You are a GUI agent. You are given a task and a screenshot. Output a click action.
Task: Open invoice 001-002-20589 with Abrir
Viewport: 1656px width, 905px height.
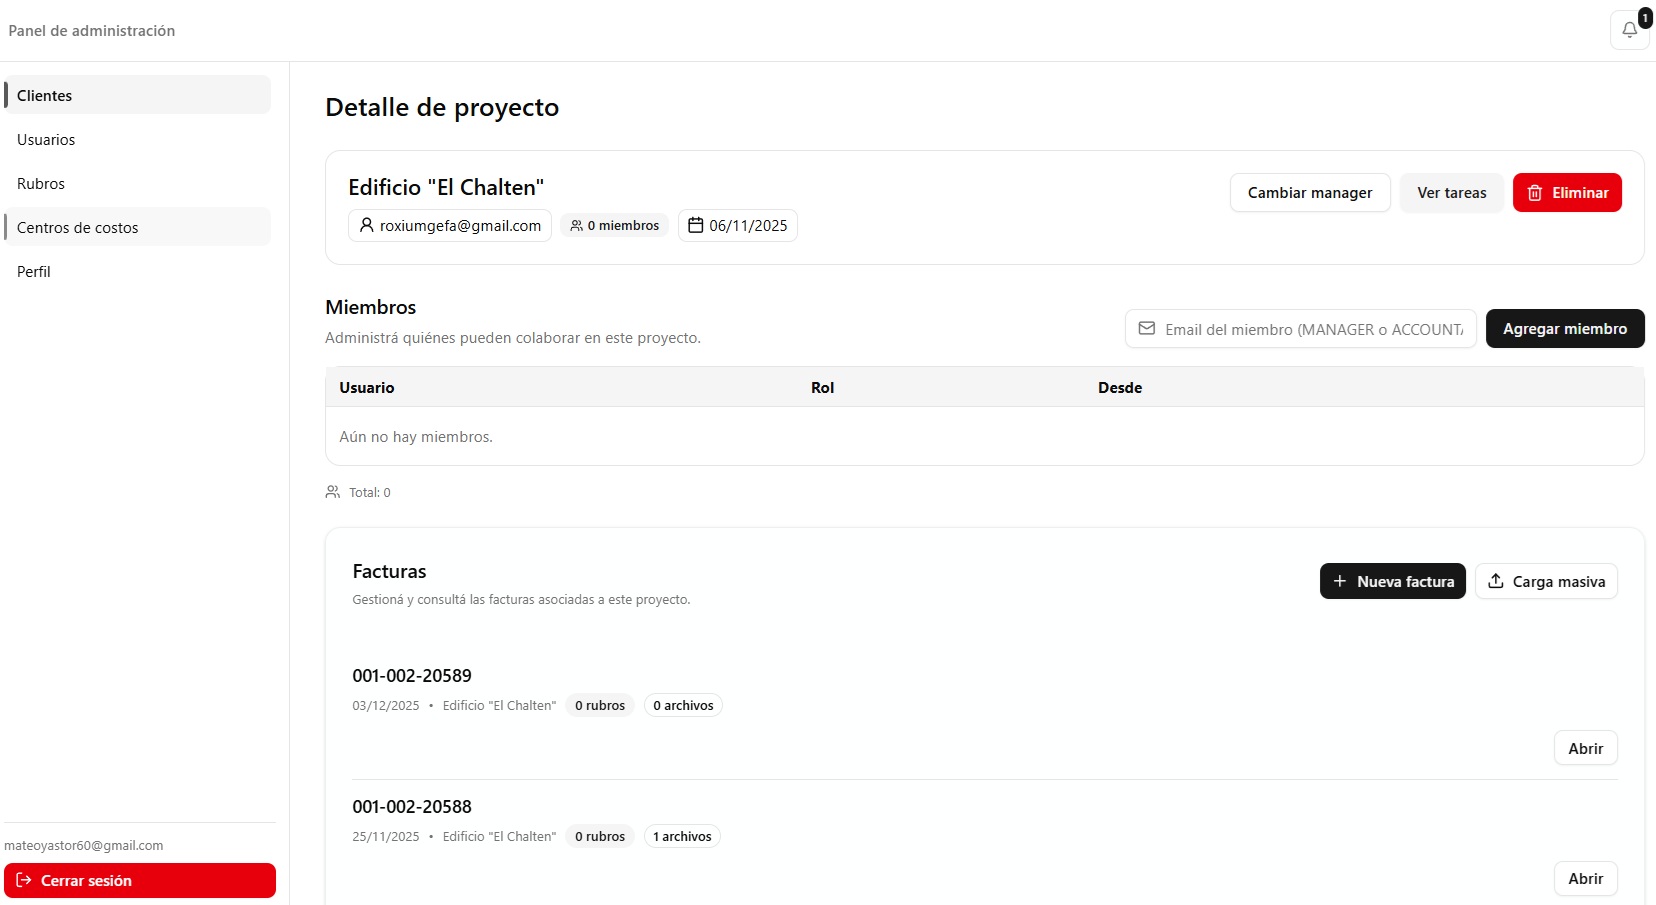tap(1585, 747)
